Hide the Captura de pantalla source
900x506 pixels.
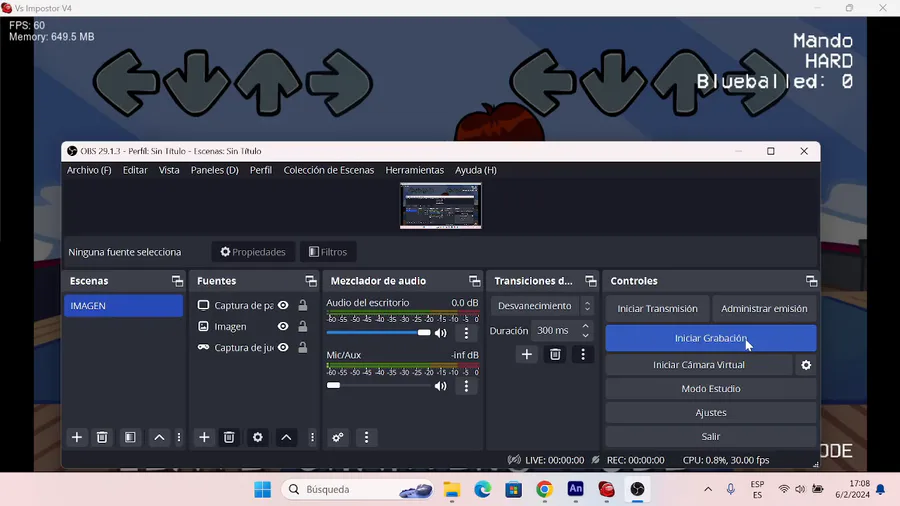tap(283, 305)
